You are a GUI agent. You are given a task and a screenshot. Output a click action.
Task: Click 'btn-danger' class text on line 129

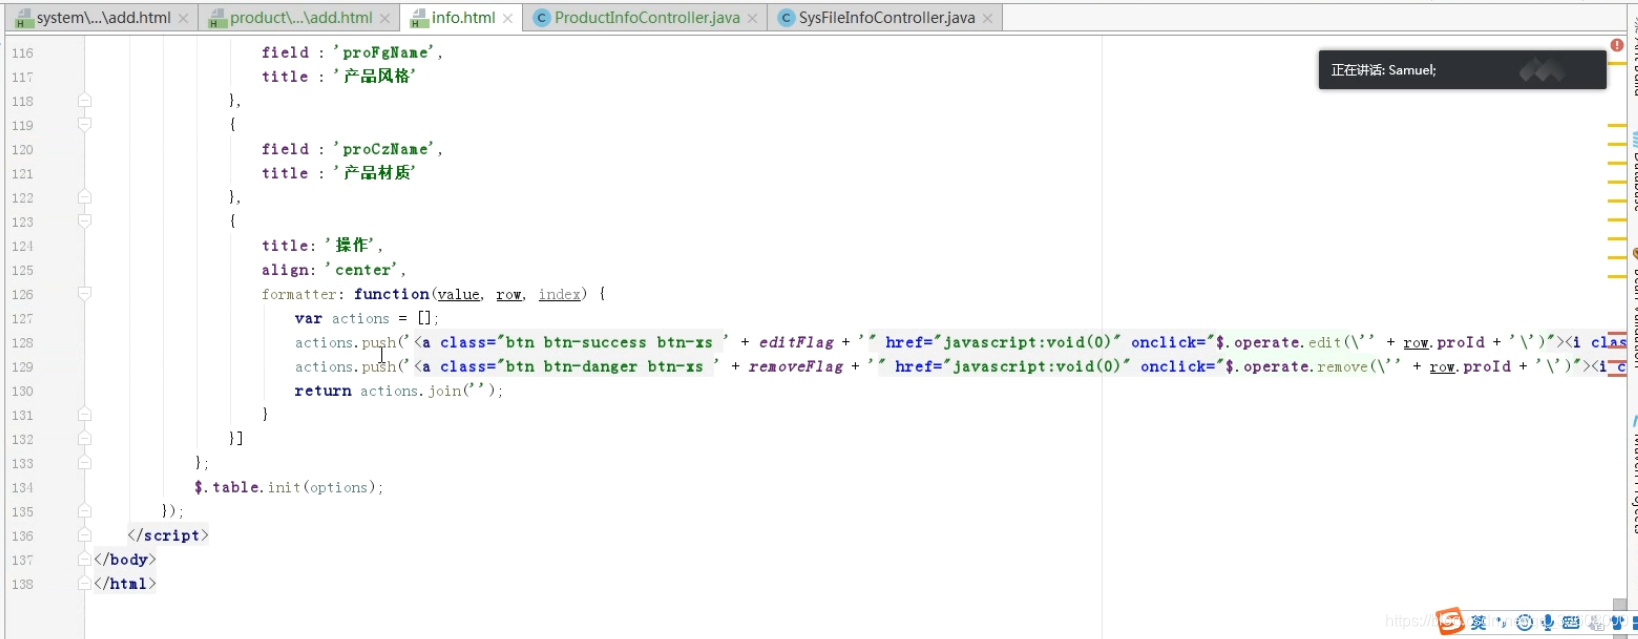(590, 367)
